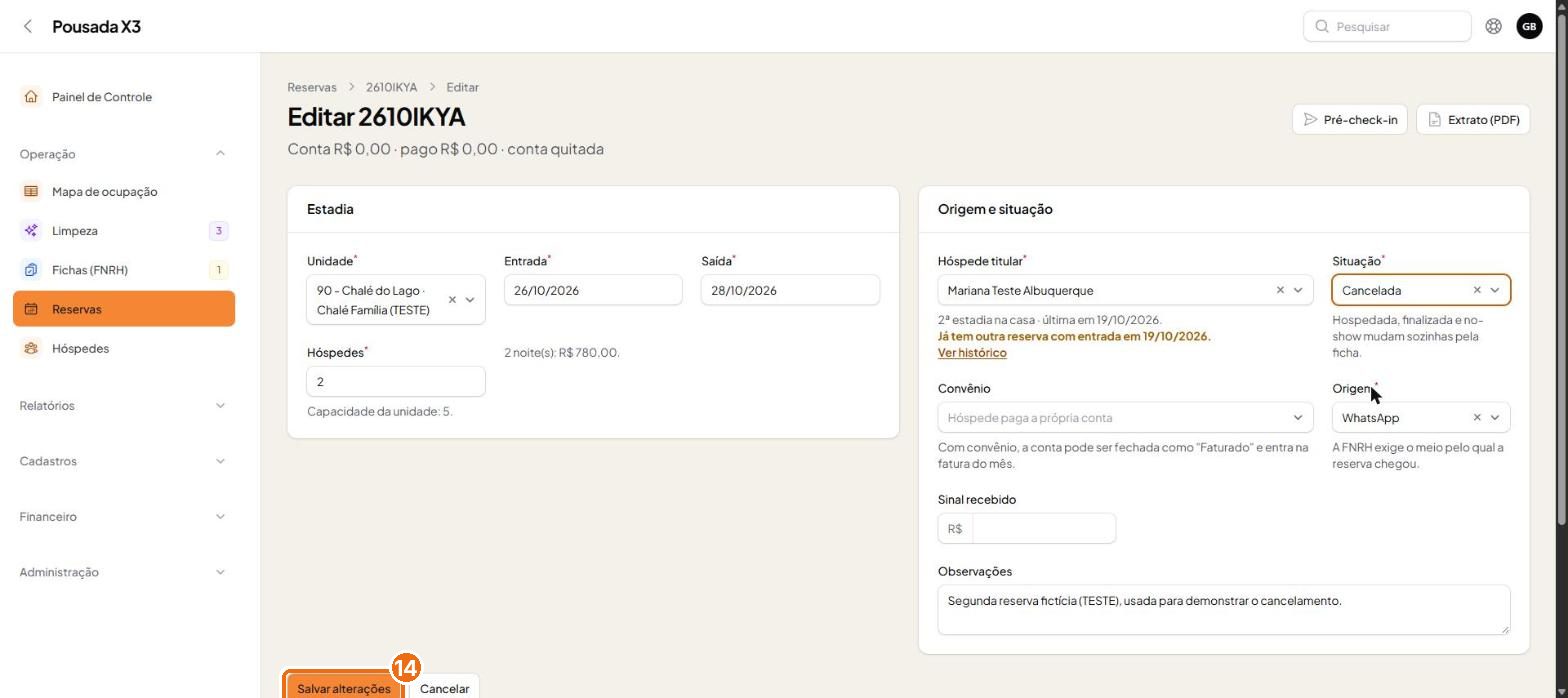
Task: Click the Cancelar button
Action: [444, 688]
